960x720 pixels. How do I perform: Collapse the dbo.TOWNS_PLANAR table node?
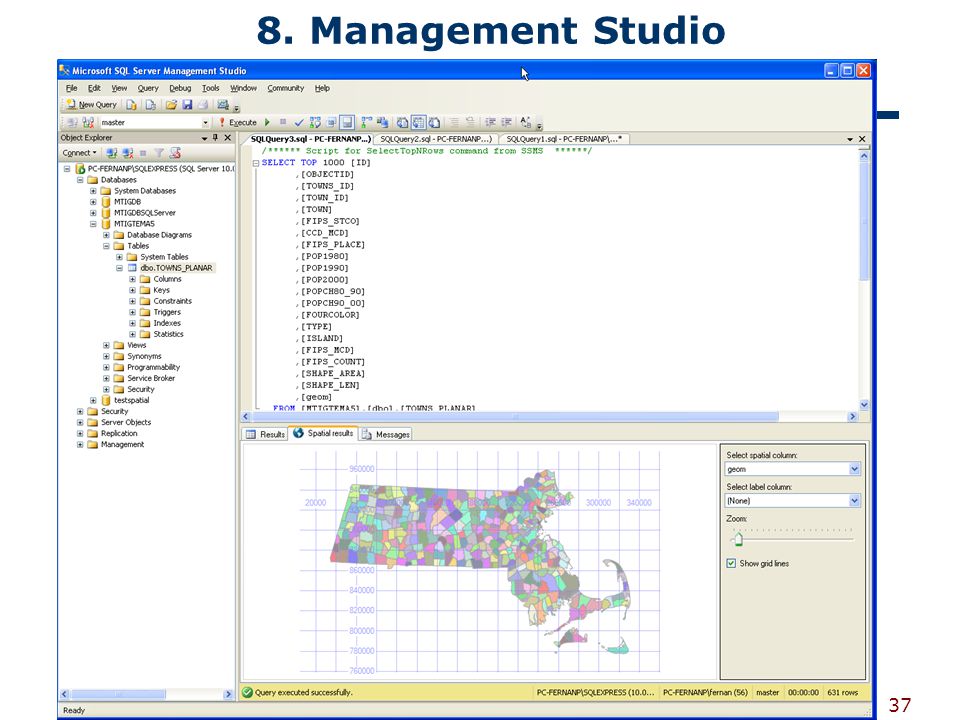pyautogui.click(x=119, y=268)
